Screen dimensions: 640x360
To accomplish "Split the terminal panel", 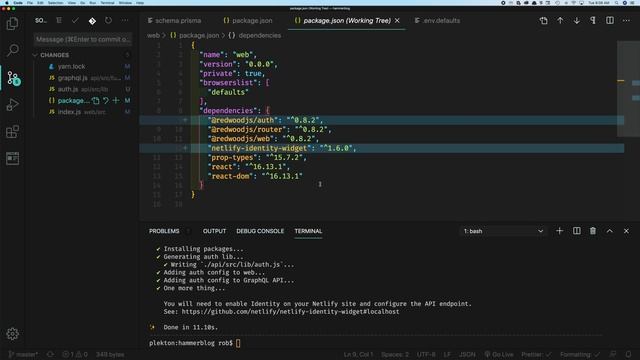I will pos(576,231).
